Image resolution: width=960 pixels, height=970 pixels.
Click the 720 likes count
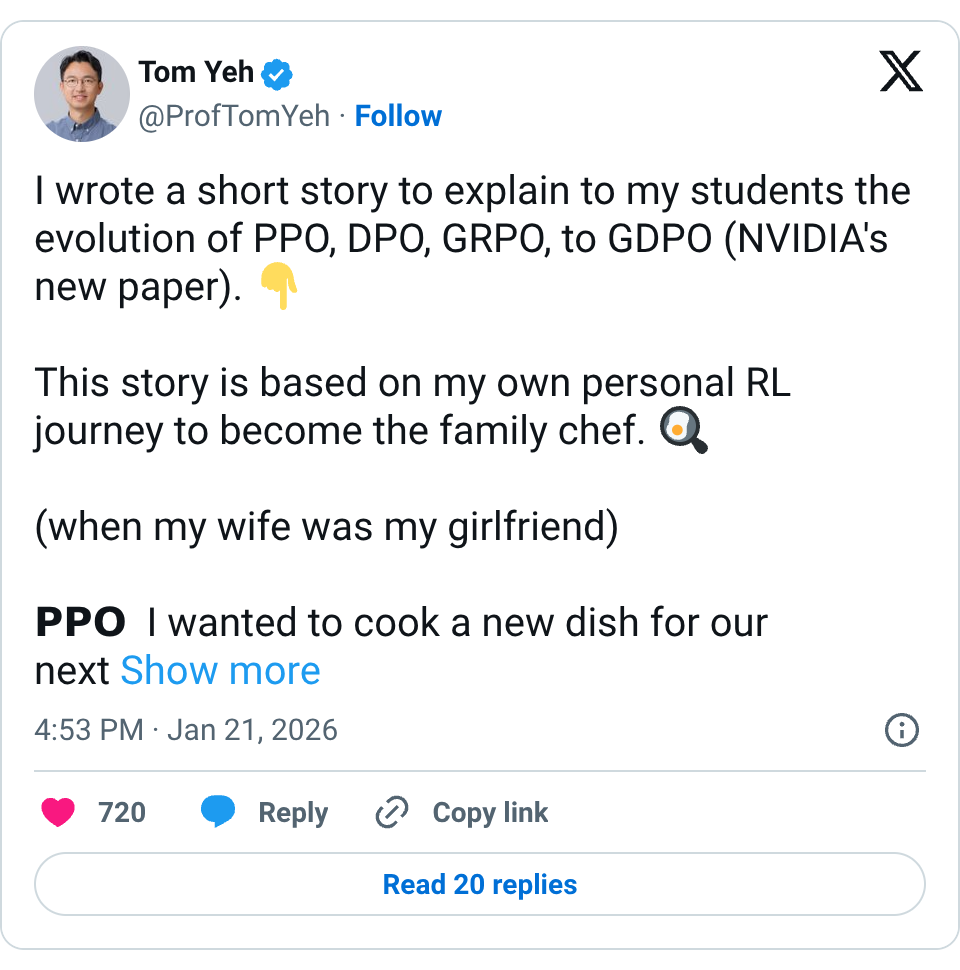click(122, 812)
